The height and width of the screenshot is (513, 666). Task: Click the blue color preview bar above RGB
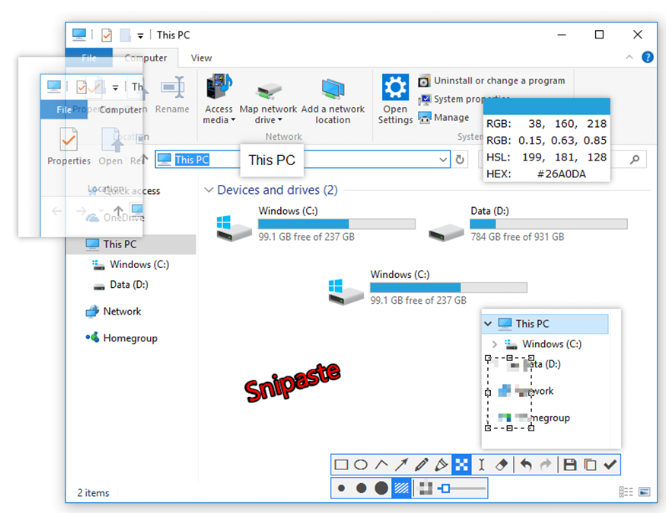pos(547,106)
